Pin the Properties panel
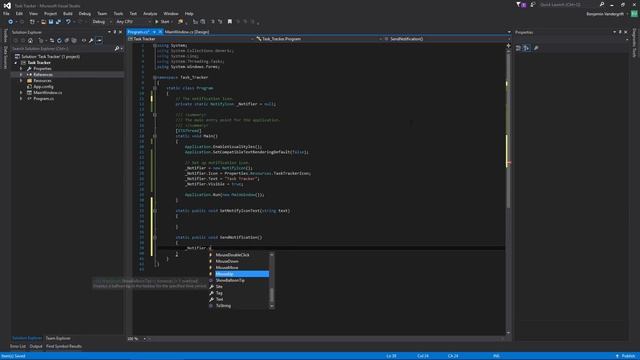640x360 pixels. tap(620, 32)
